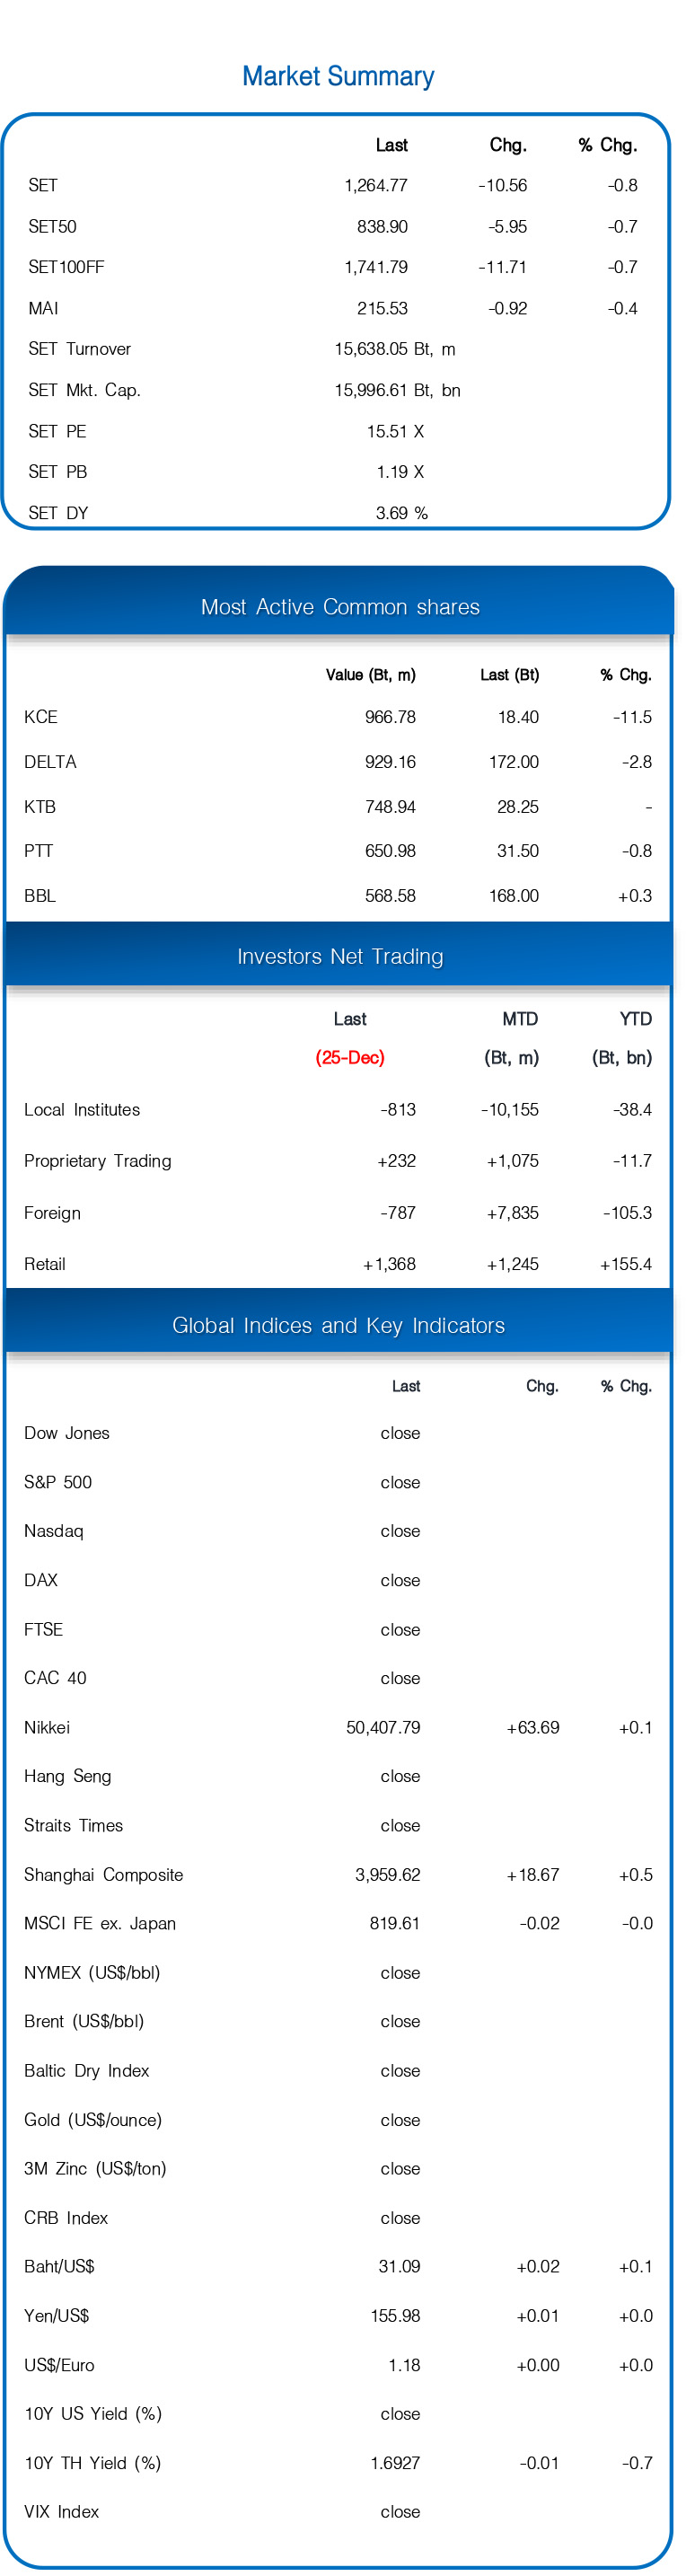The image size is (695, 2576).
Task: Select the DELTA stock name
Action: coord(50,761)
